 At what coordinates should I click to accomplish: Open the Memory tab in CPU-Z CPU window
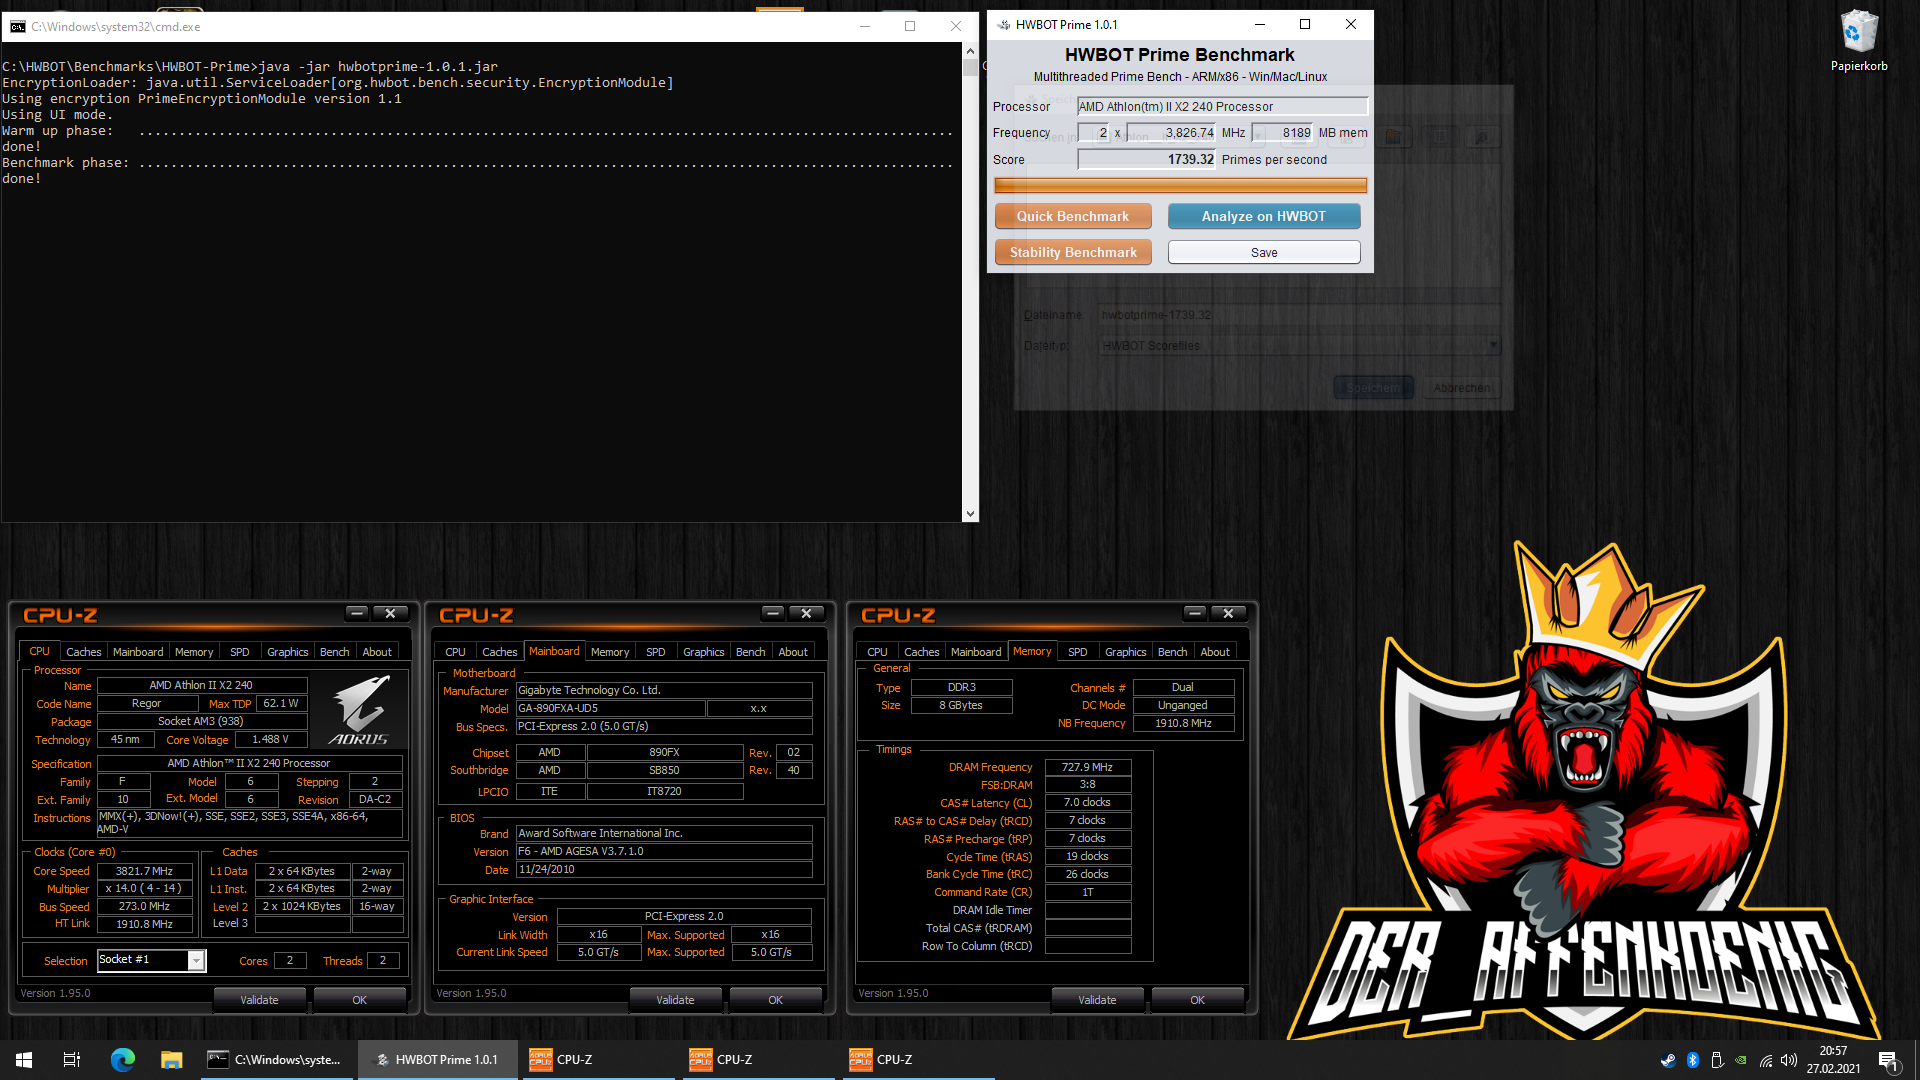click(x=194, y=652)
